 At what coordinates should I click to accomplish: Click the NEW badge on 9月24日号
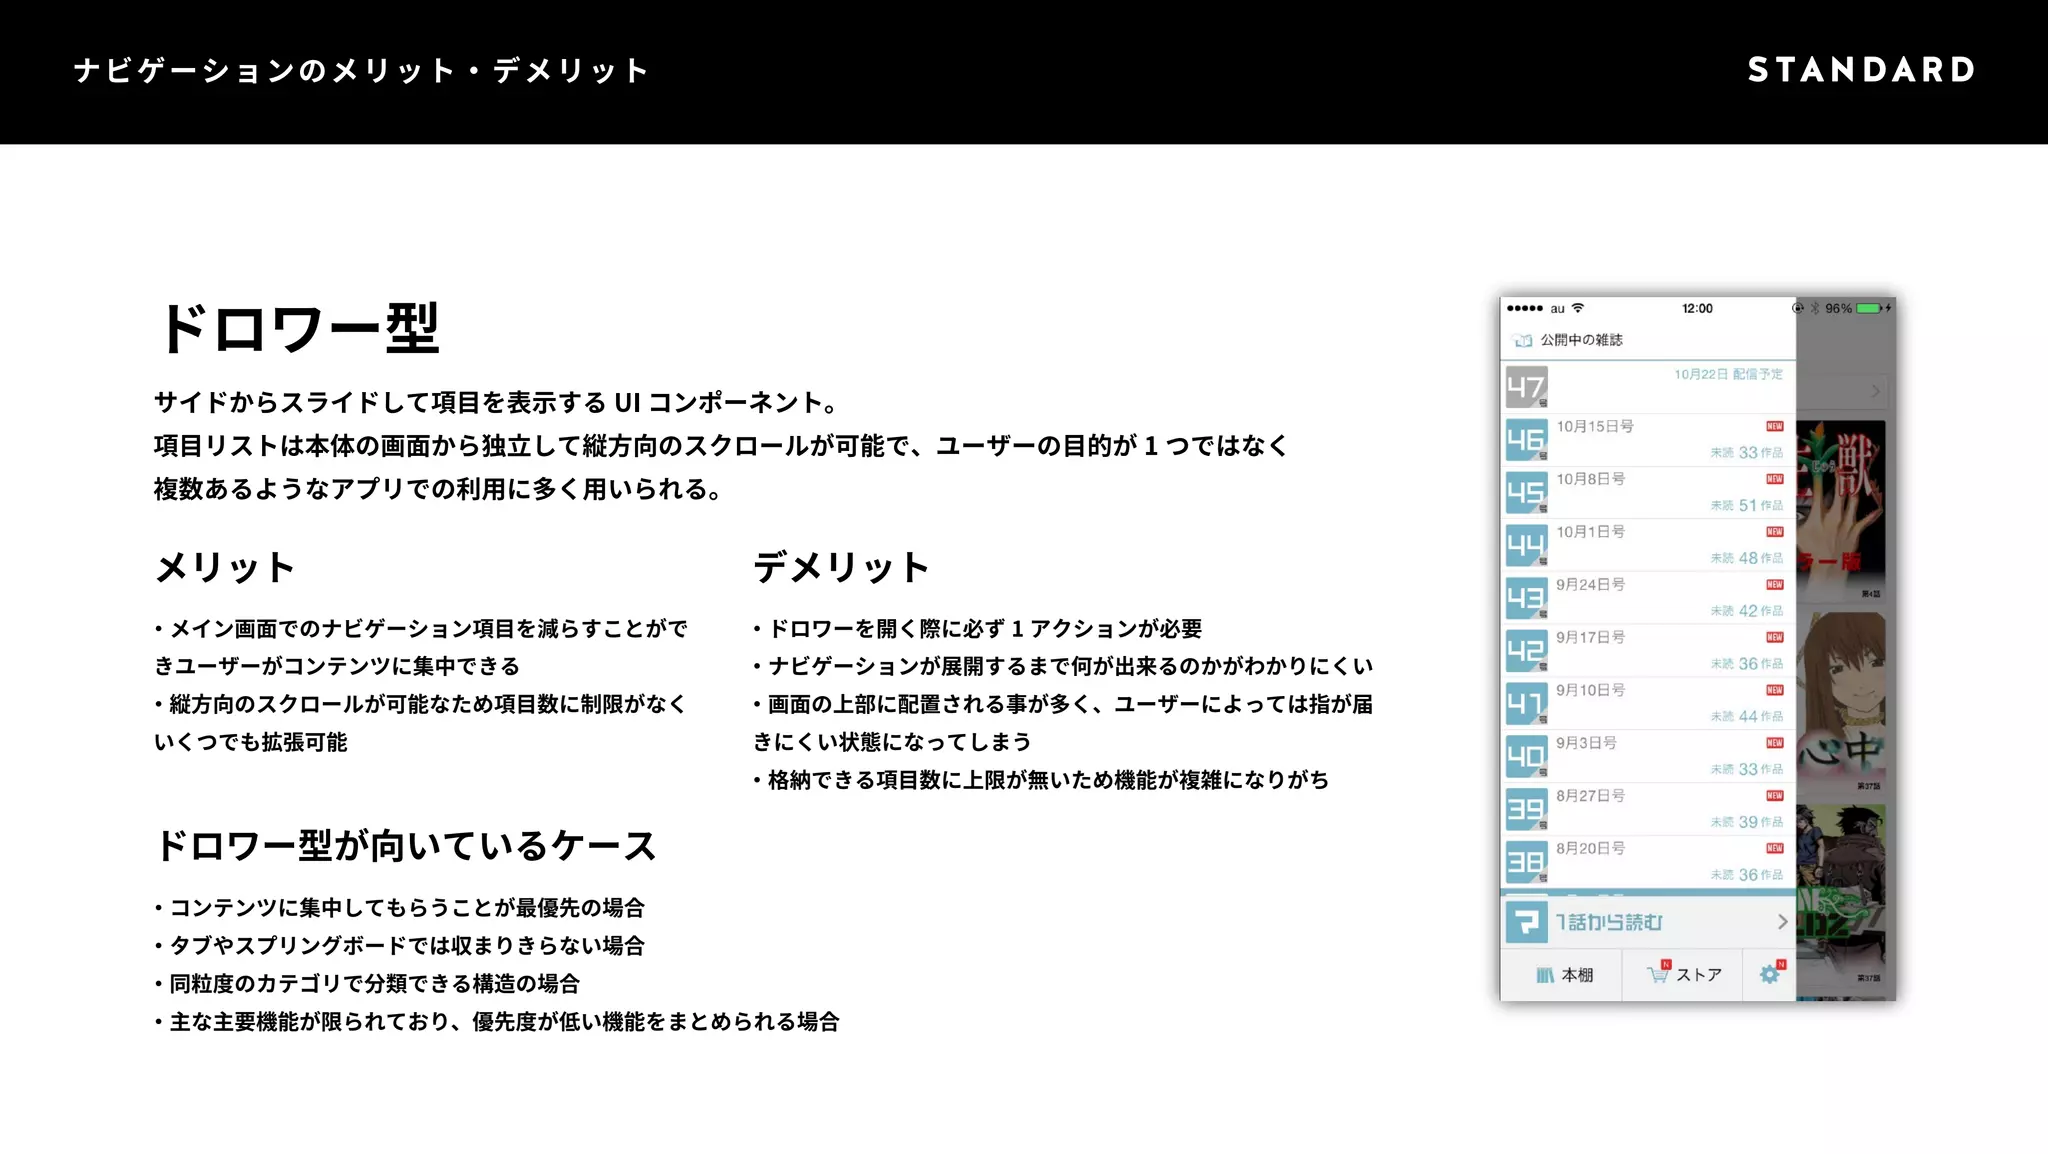click(1775, 585)
